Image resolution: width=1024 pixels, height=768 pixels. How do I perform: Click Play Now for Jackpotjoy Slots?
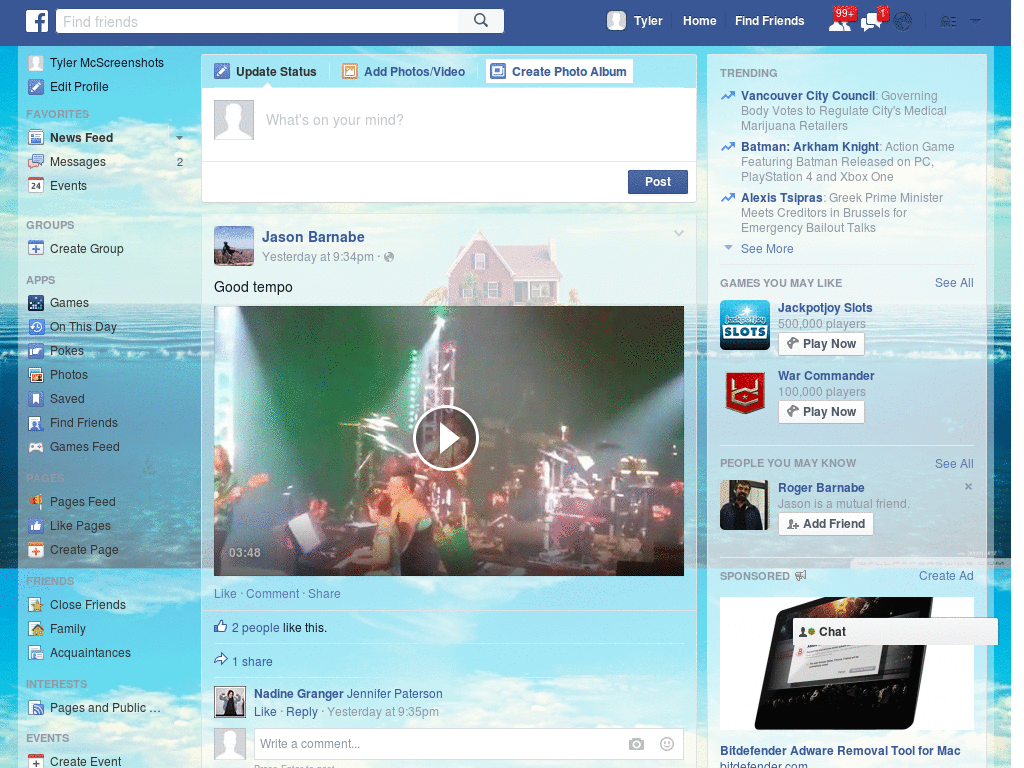pyautogui.click(x=822, y=344)
